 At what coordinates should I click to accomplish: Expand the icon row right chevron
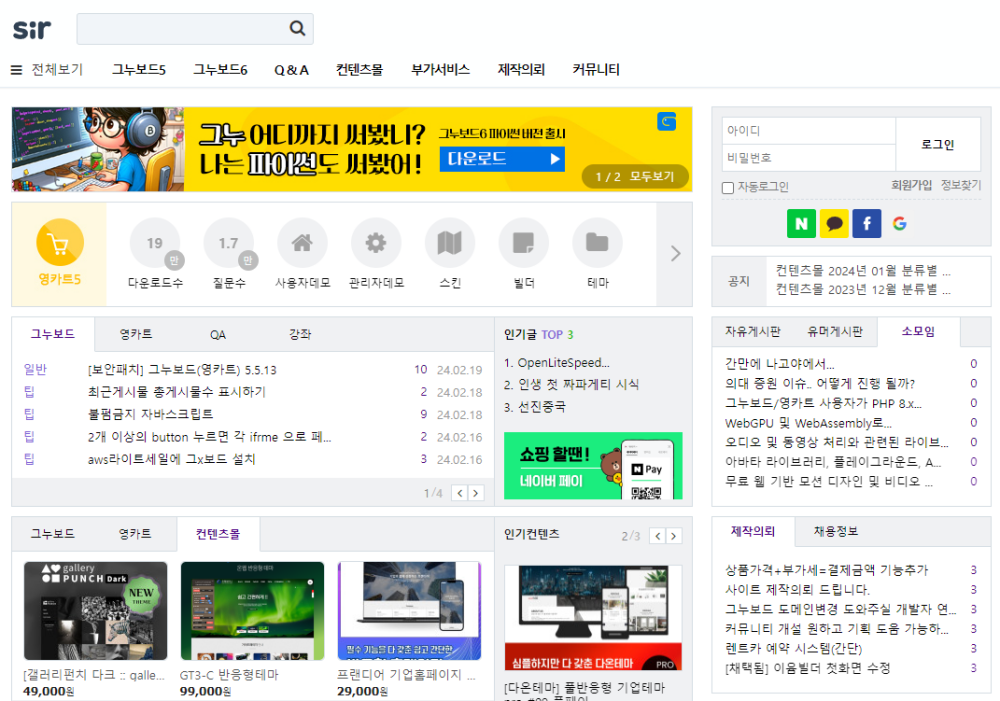tap(675, 253)
